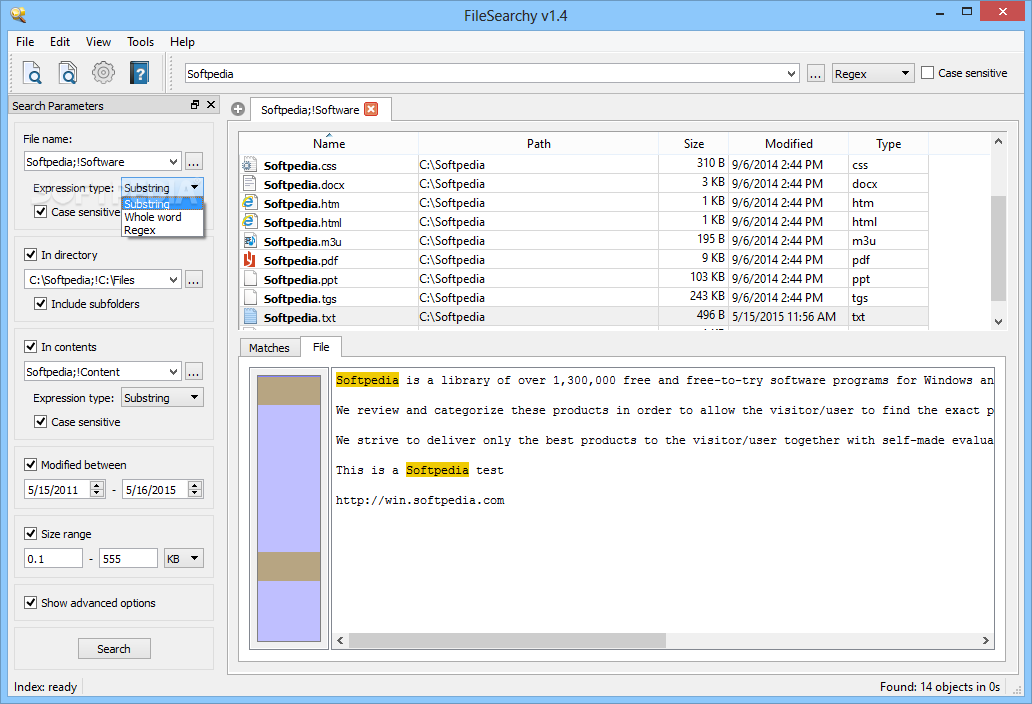Click the icon of the Softpedia.html file
This screenshot has width=1032, height=704.
(249, 222)
